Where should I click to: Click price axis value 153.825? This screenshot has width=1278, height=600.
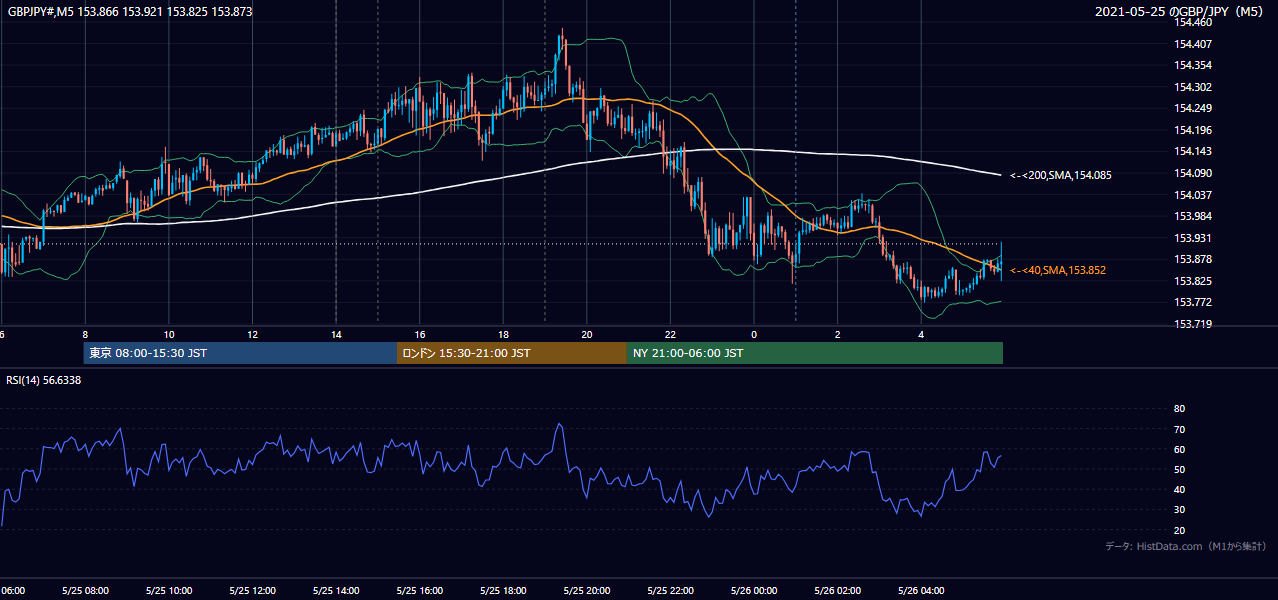(x=1192, y=281)
